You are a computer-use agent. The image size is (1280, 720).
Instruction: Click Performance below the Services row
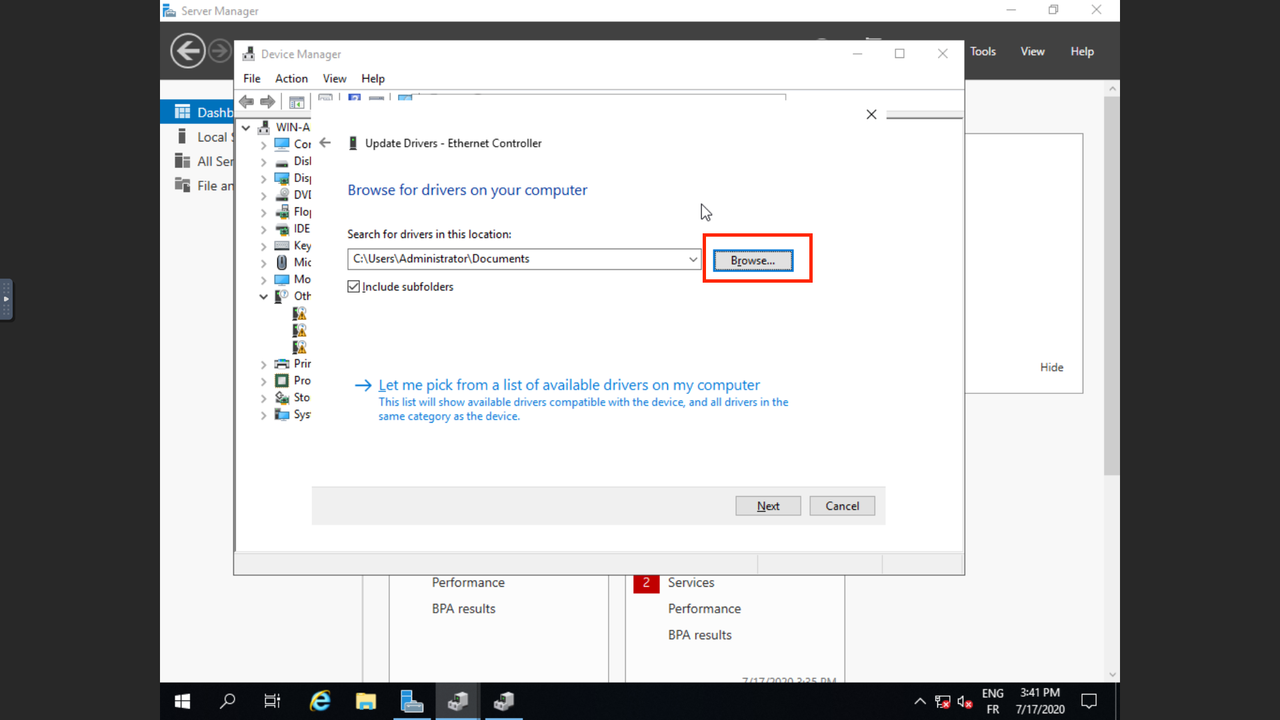point(704,608)
